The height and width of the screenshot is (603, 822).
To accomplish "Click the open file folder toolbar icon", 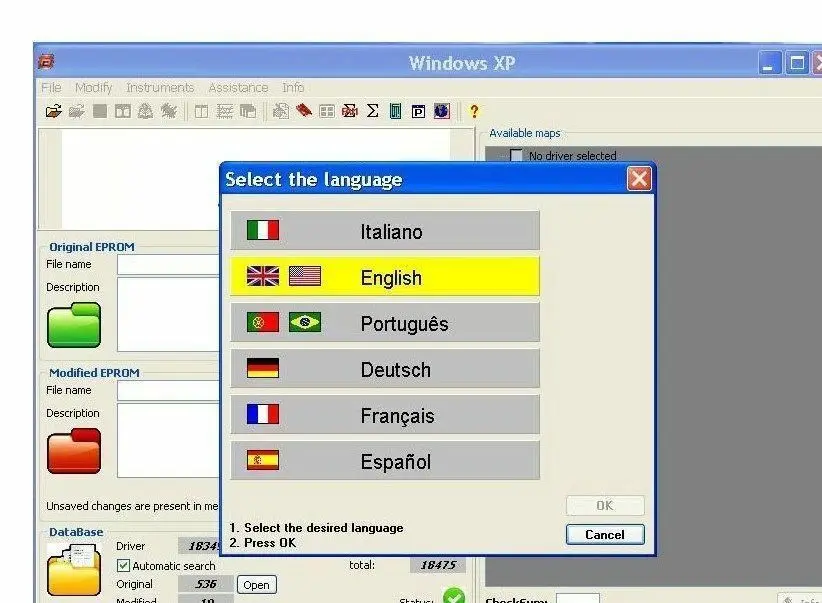I will pos(53,111).
